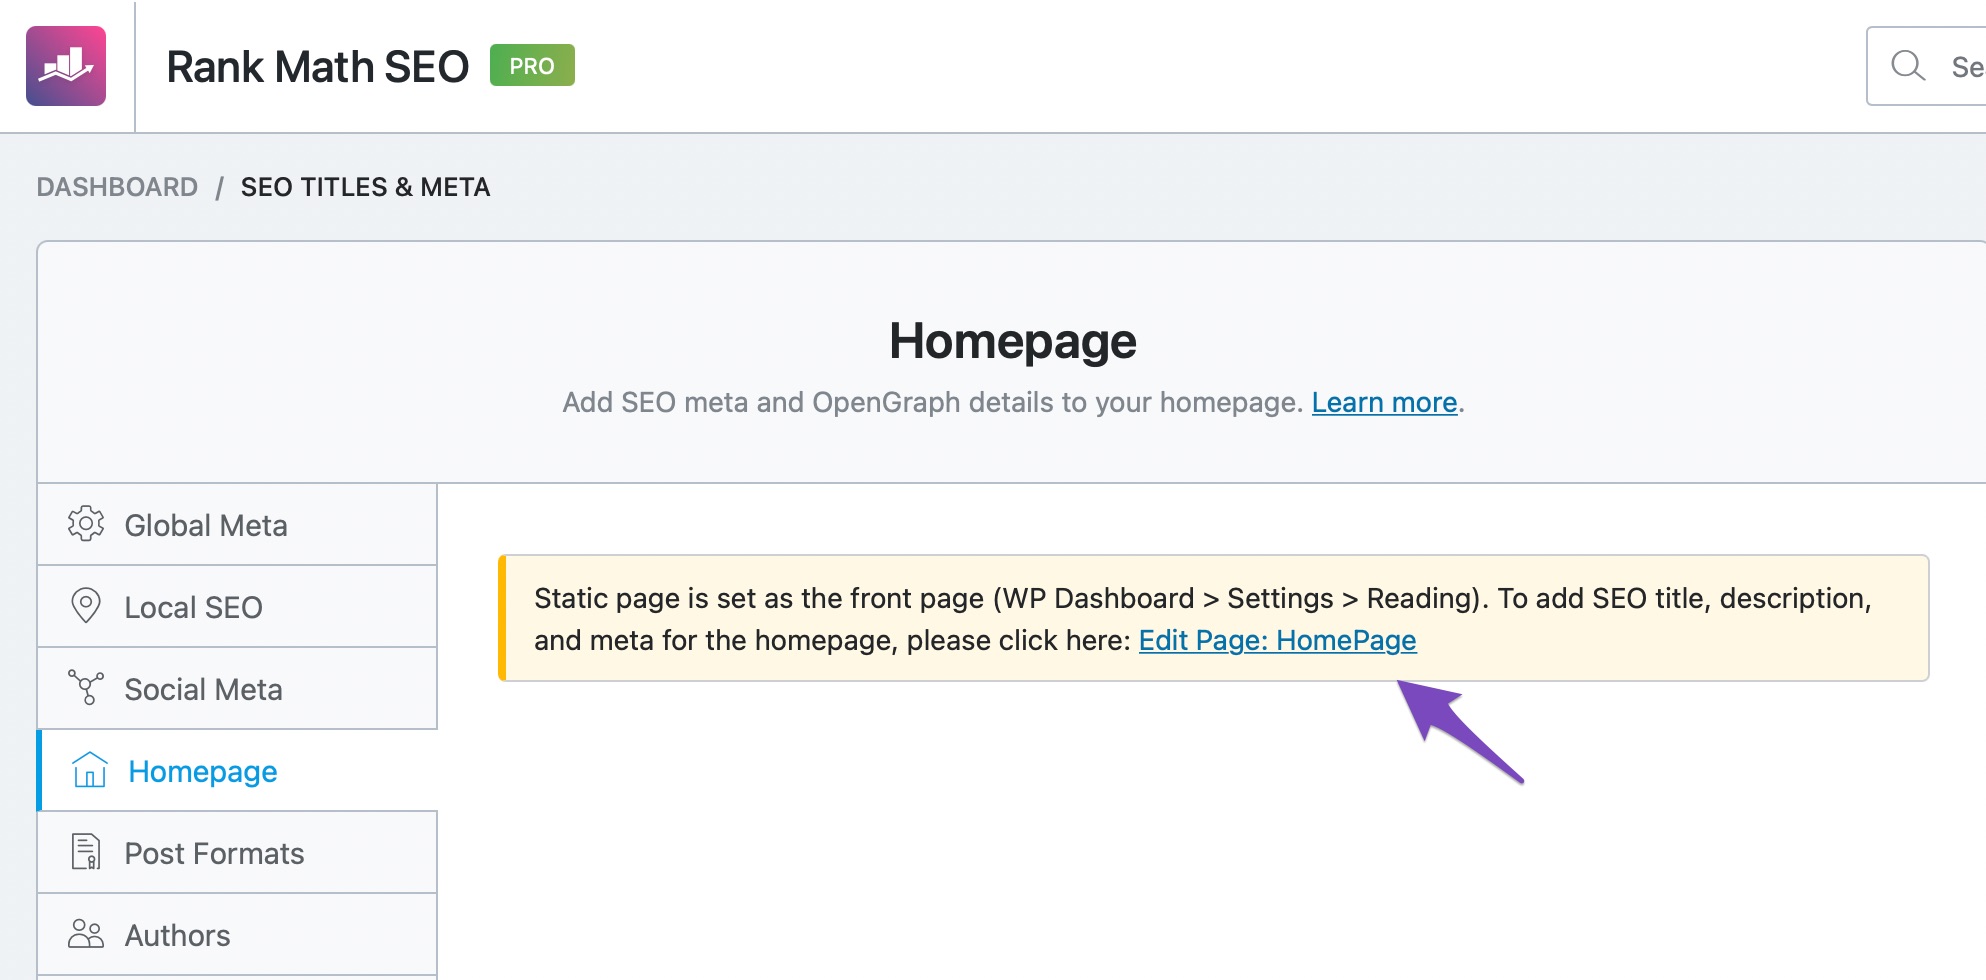Click the Global Meta gear icon
Image resolution: width=1986 pixels, height=980 pixels.
[86, 524]
